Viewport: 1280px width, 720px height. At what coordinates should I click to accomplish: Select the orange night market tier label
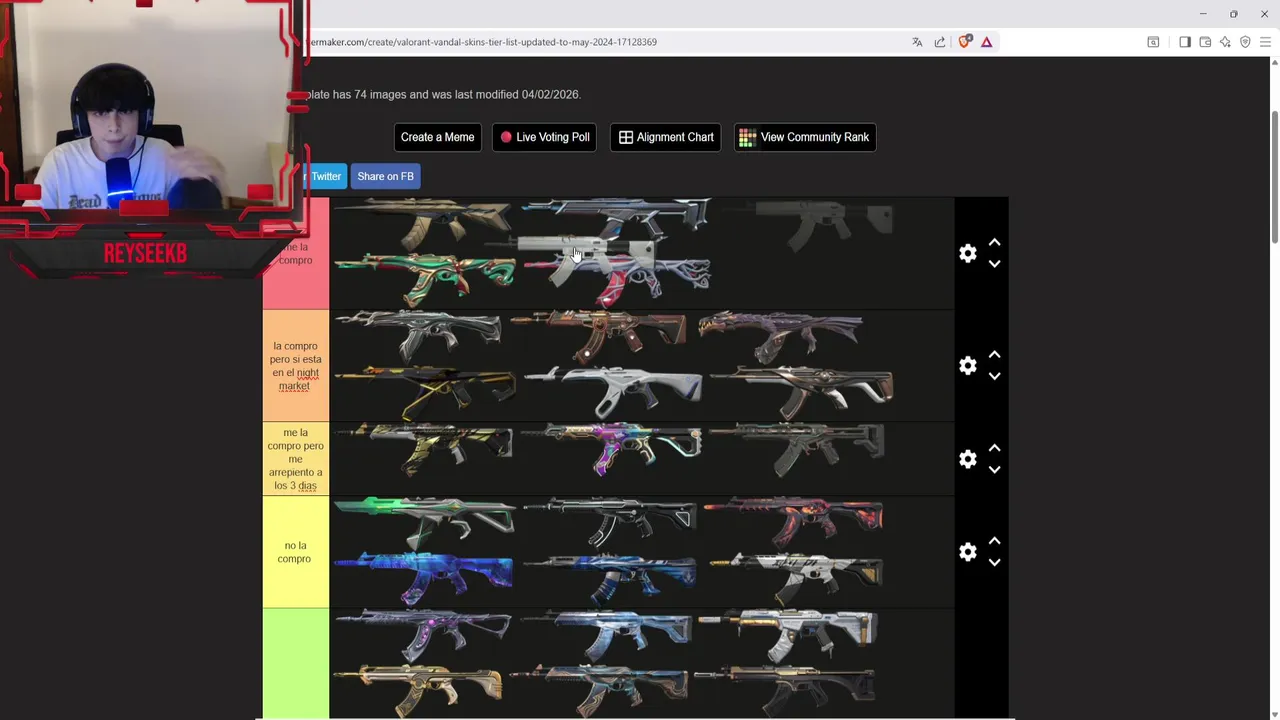coord(296,366)
